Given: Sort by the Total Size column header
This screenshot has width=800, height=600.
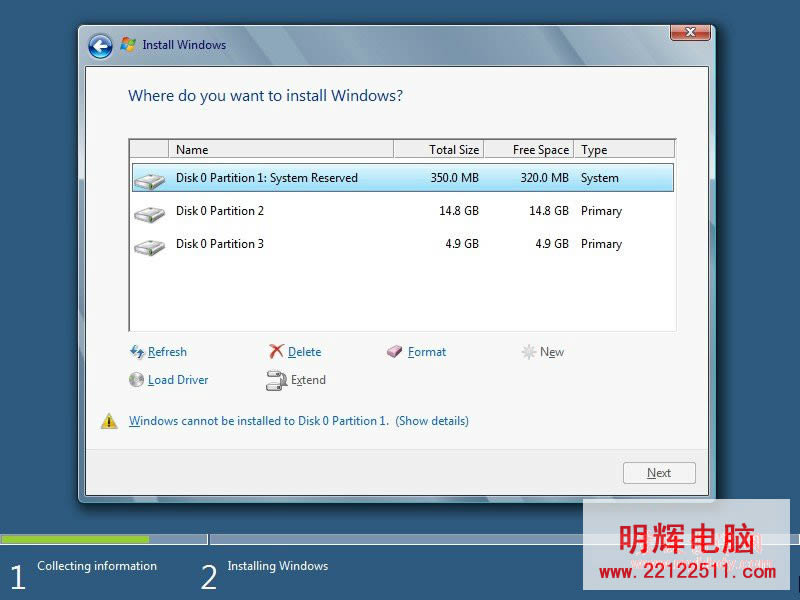Looking at the screenshot, I should point(439,149).
